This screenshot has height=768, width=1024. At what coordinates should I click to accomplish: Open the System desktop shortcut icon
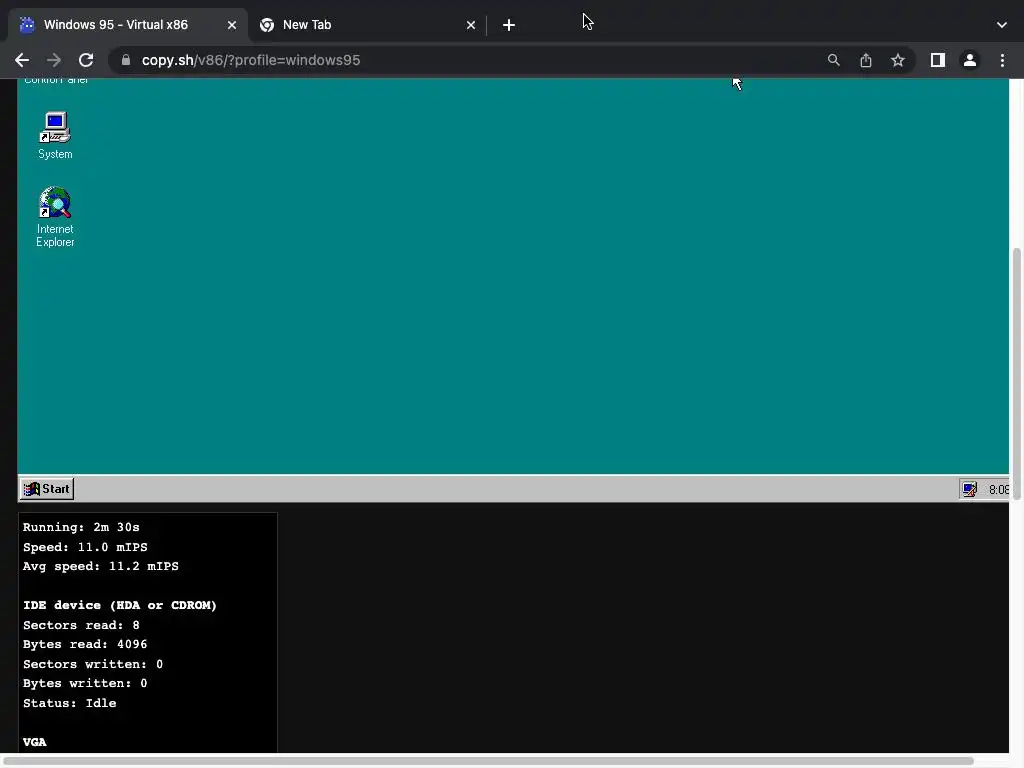pyautogui.click(x=55, y=135)
